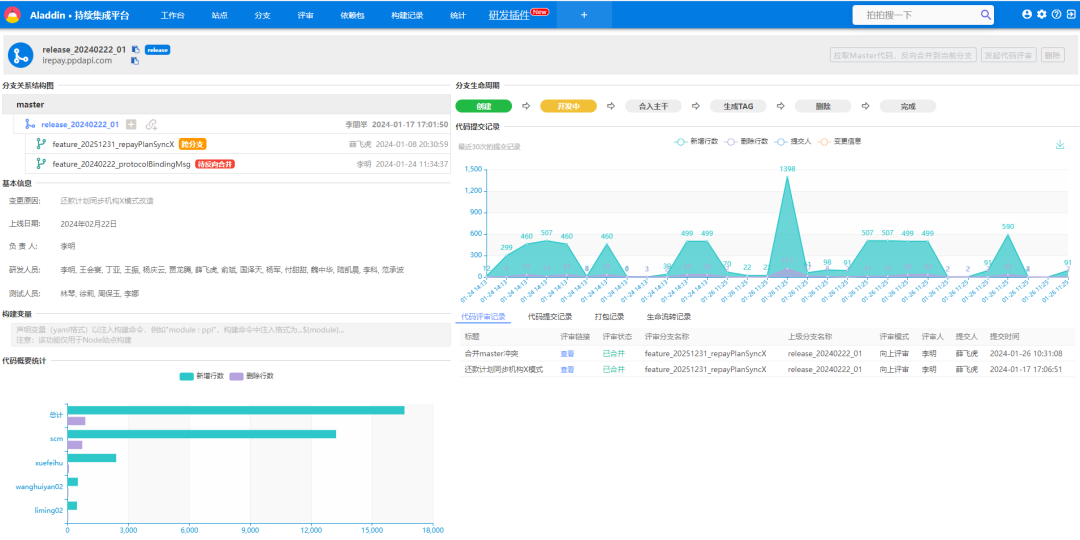Open the settings gear icon
The height and width of the screenshot is (540, 1080).
click(1041, 14)
